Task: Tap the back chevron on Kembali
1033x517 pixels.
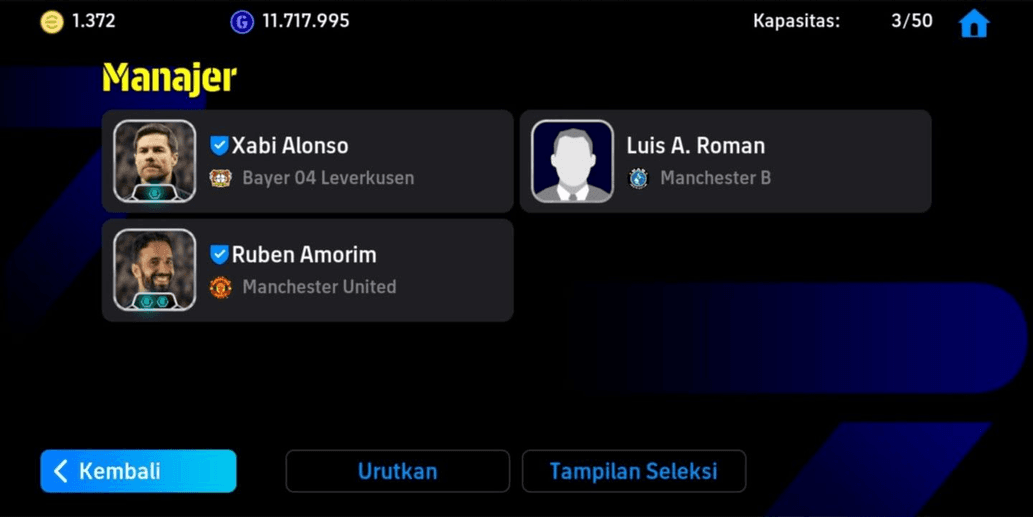Action: click(x=61, y=471)
